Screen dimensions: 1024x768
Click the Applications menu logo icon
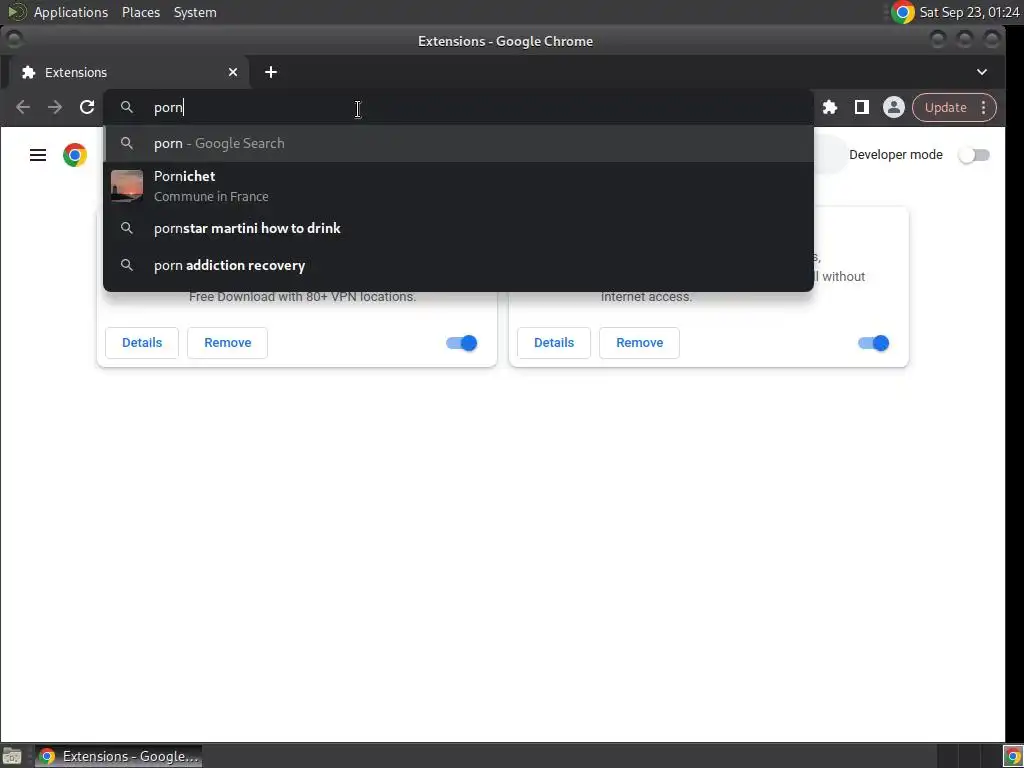[x=16, y=12]
